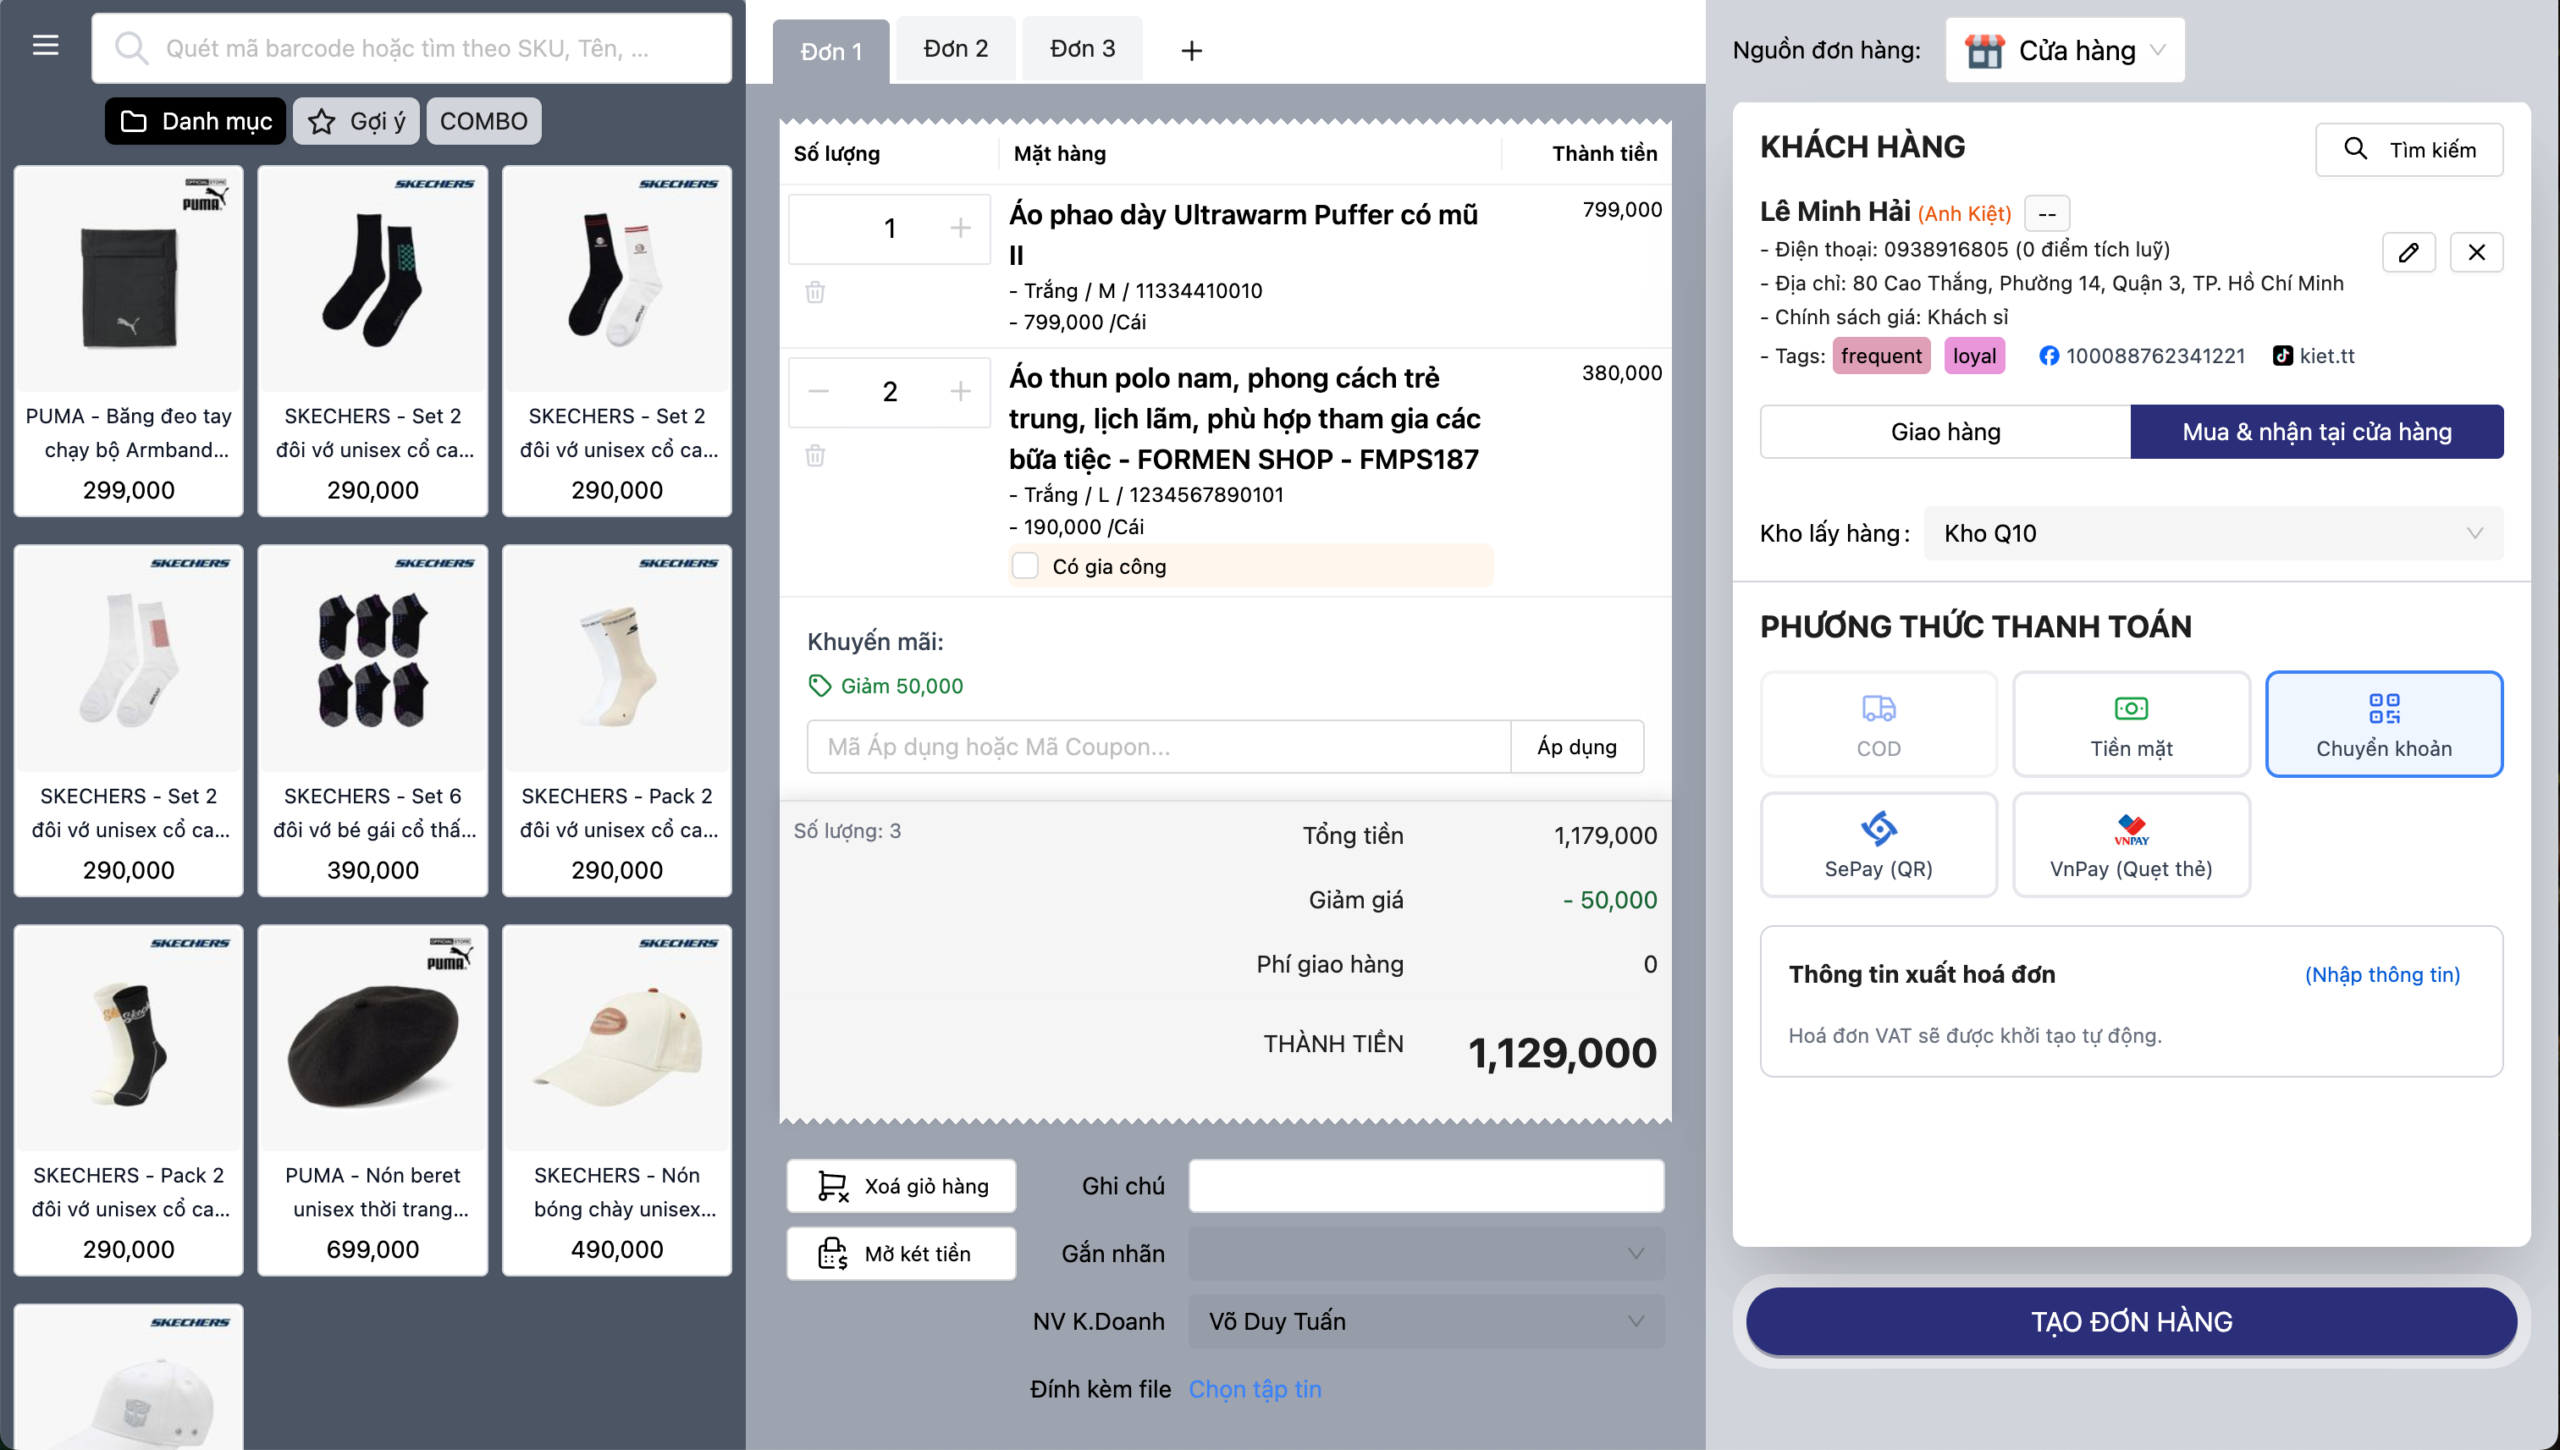The image size is (2560, 1450).
Task: Expand the Kho lấy hàng dropdown
Action: click(2212, 533)
